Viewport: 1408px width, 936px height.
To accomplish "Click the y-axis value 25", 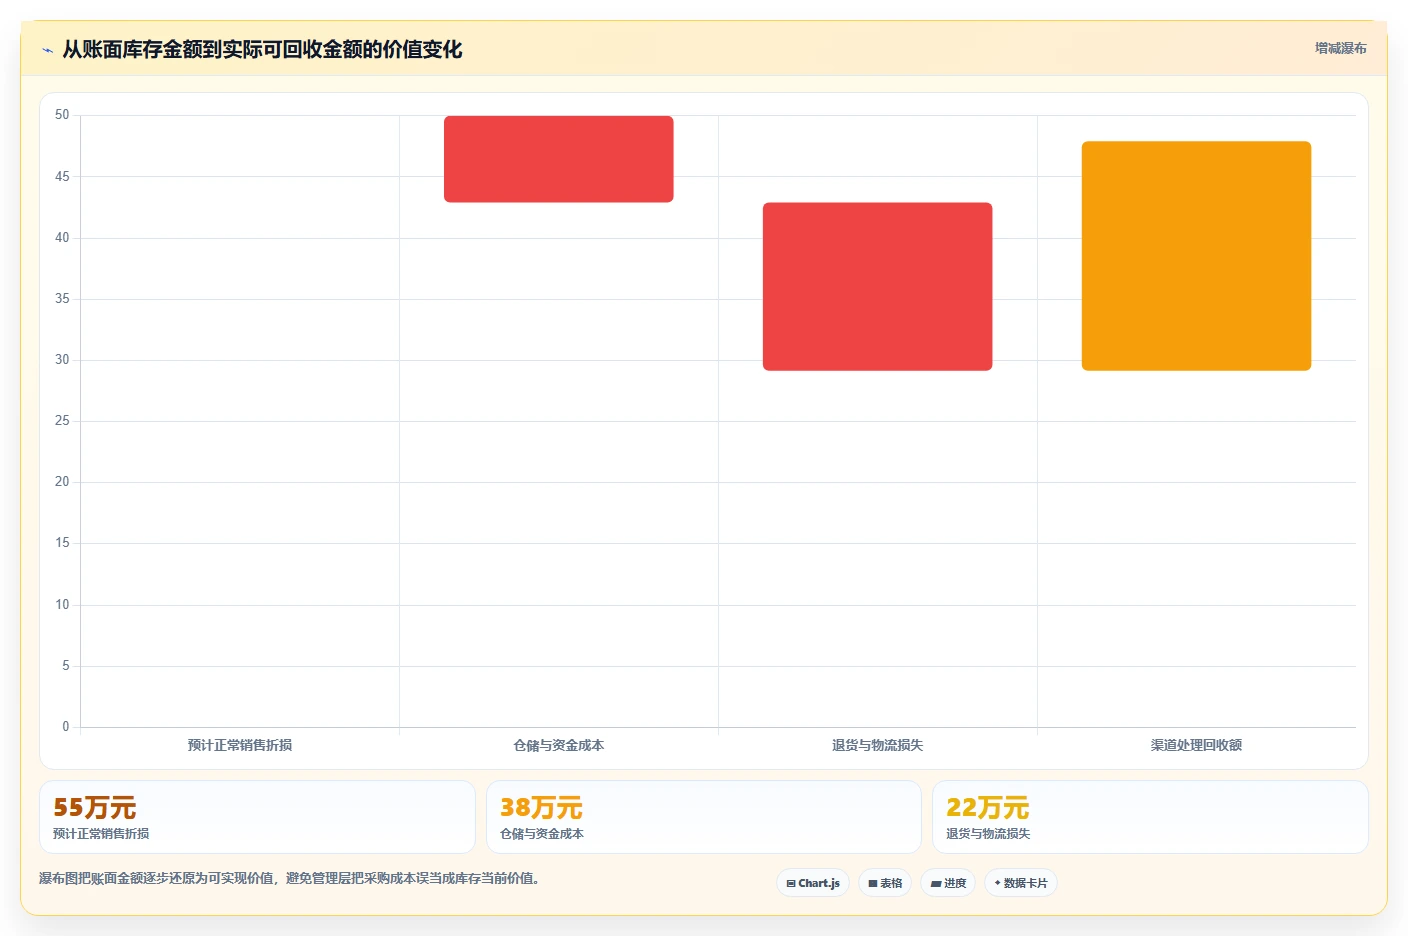I will [62, 421].
